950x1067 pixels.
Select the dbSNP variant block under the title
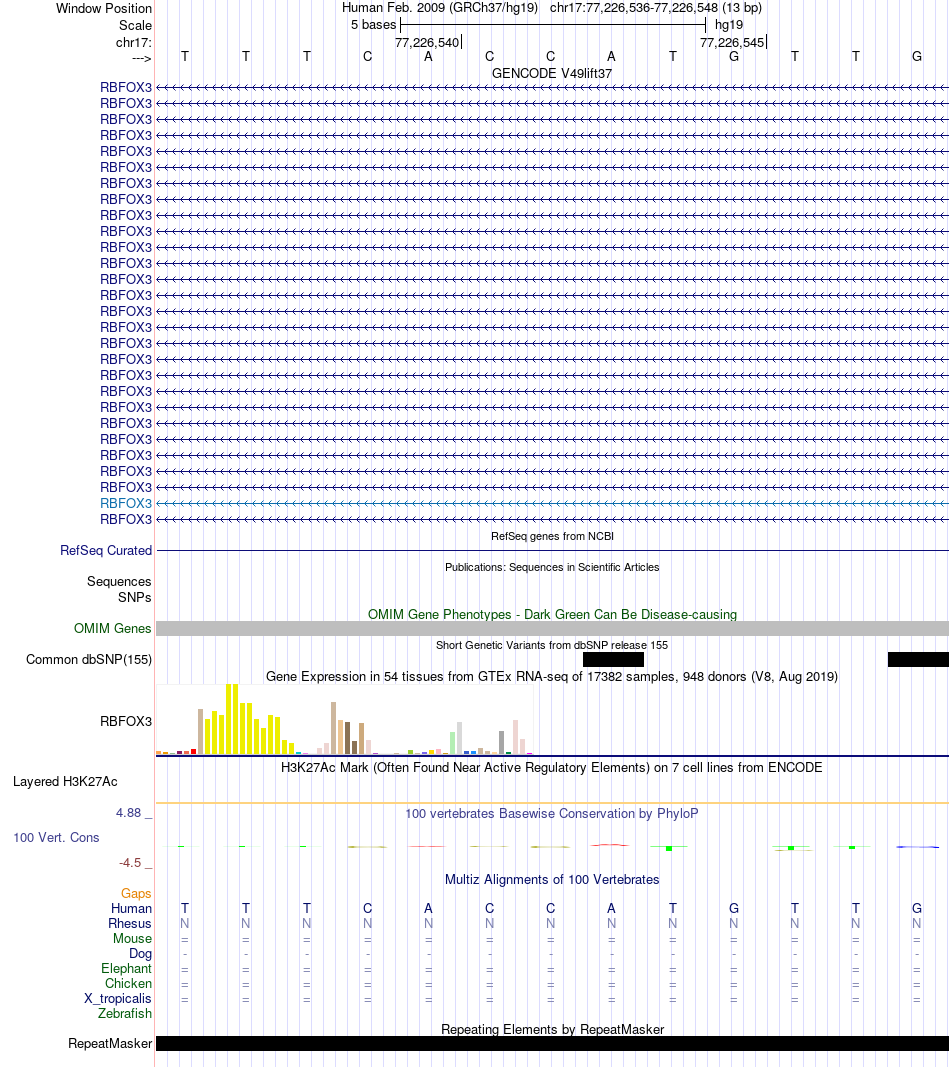[x=613, y=659]
